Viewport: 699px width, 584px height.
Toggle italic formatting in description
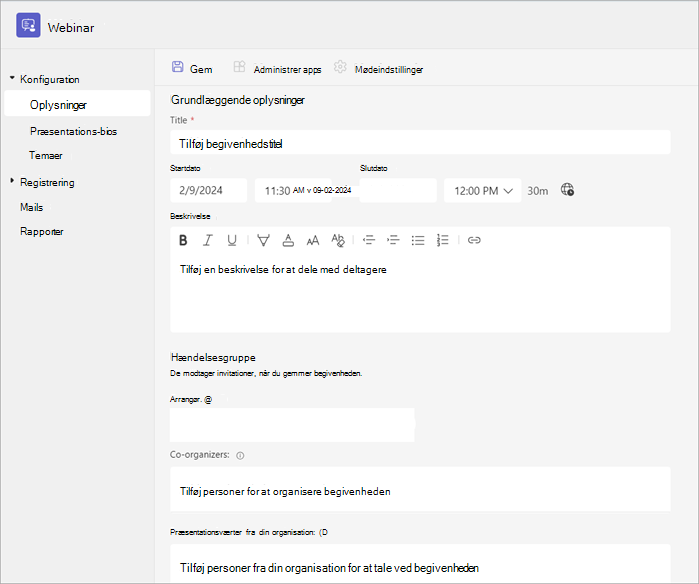207,240
